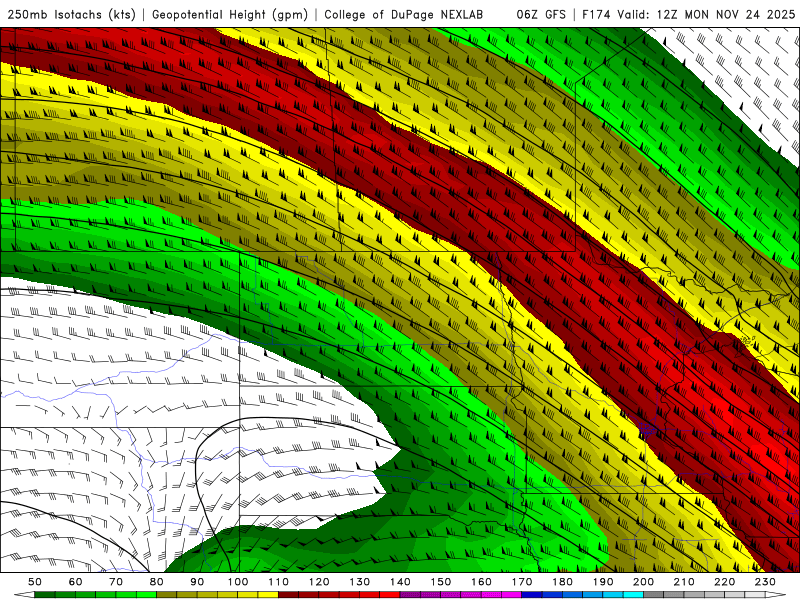The width and height of the screenshot is (800, 600).
Task: Click the 100 value on the legend
Action: pyautogui.click(x=238, y=582)
